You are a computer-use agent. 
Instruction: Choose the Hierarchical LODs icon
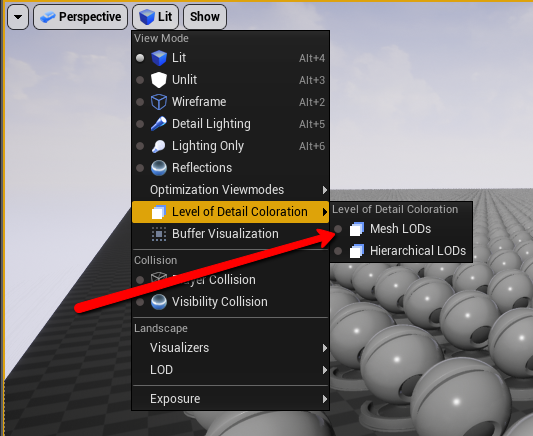click(357, 251)
